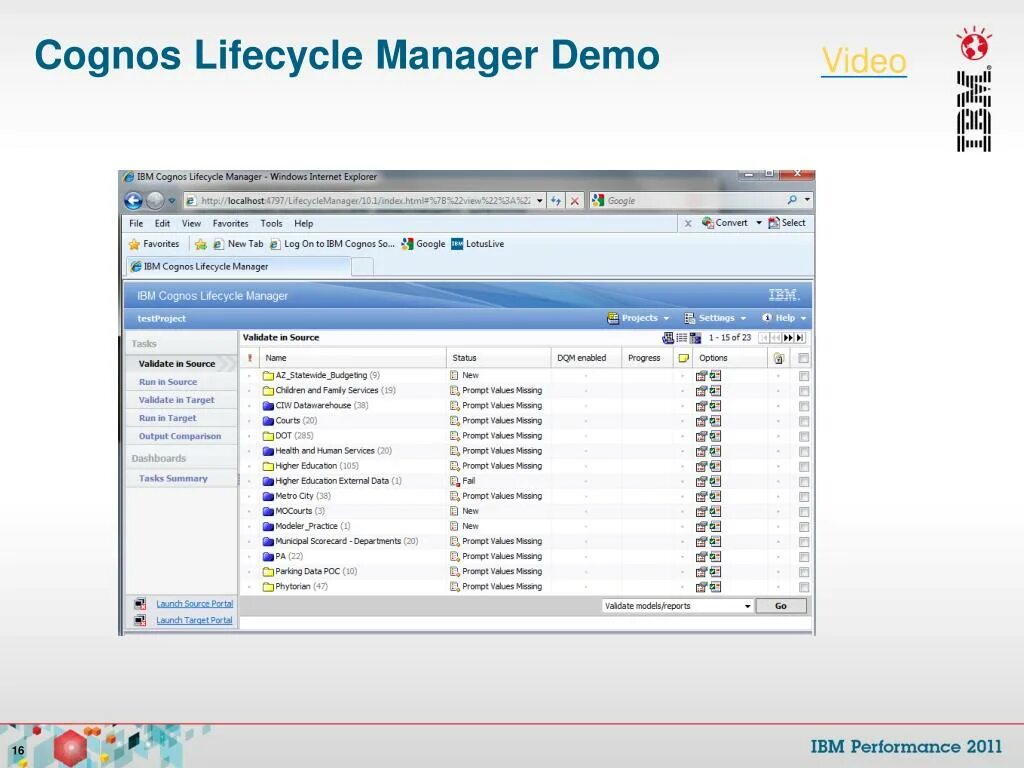
Task: Click second option icon for Courts row
Action: [716, 421]
